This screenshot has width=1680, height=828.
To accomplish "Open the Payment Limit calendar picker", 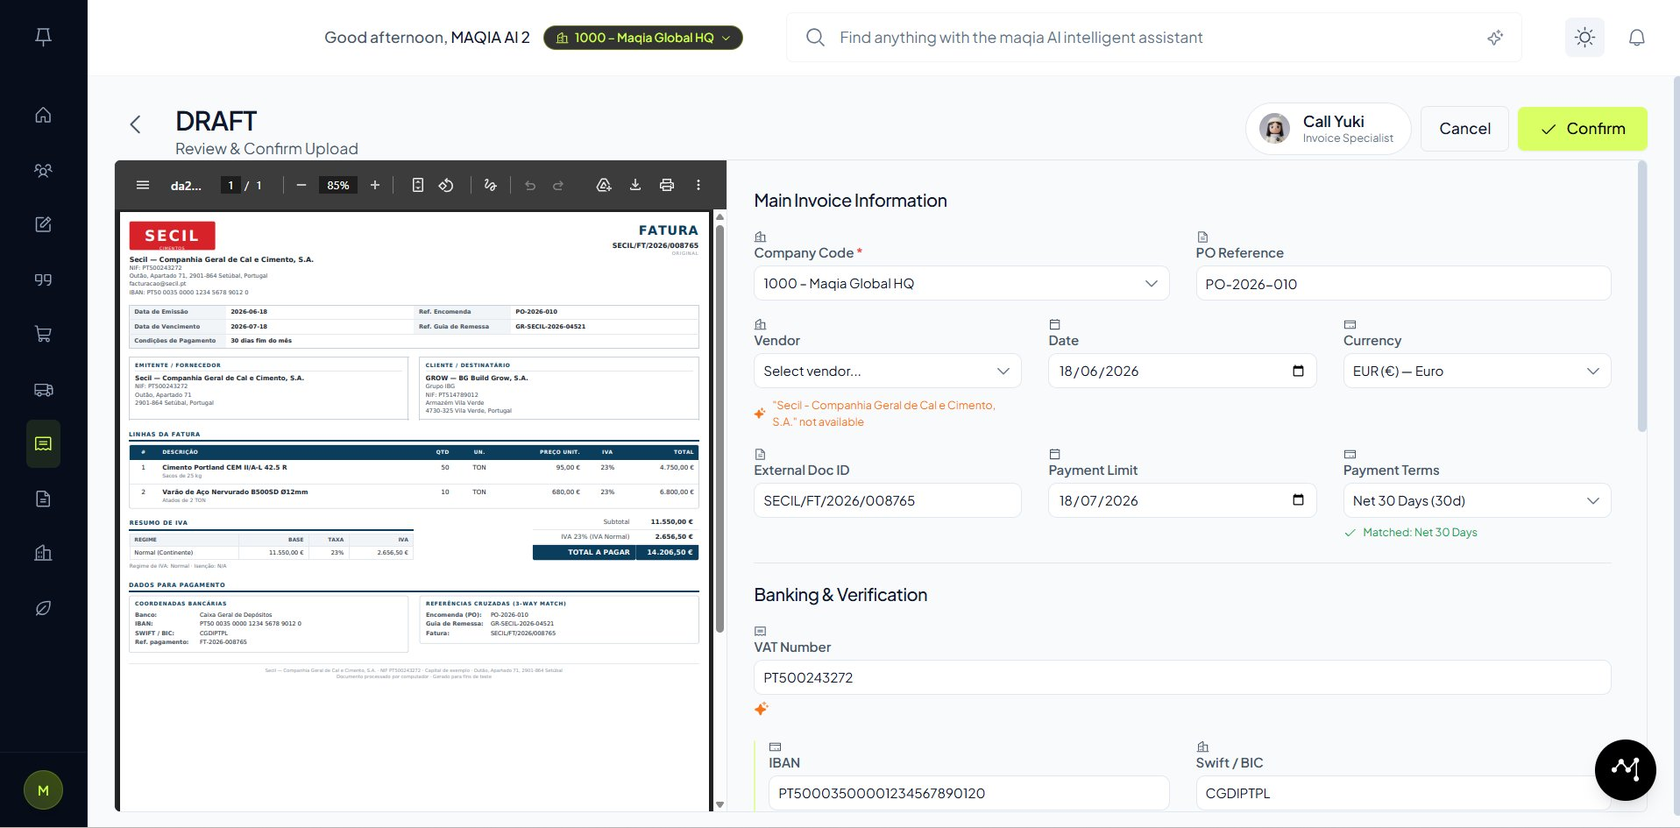I will coord(1298,500).
